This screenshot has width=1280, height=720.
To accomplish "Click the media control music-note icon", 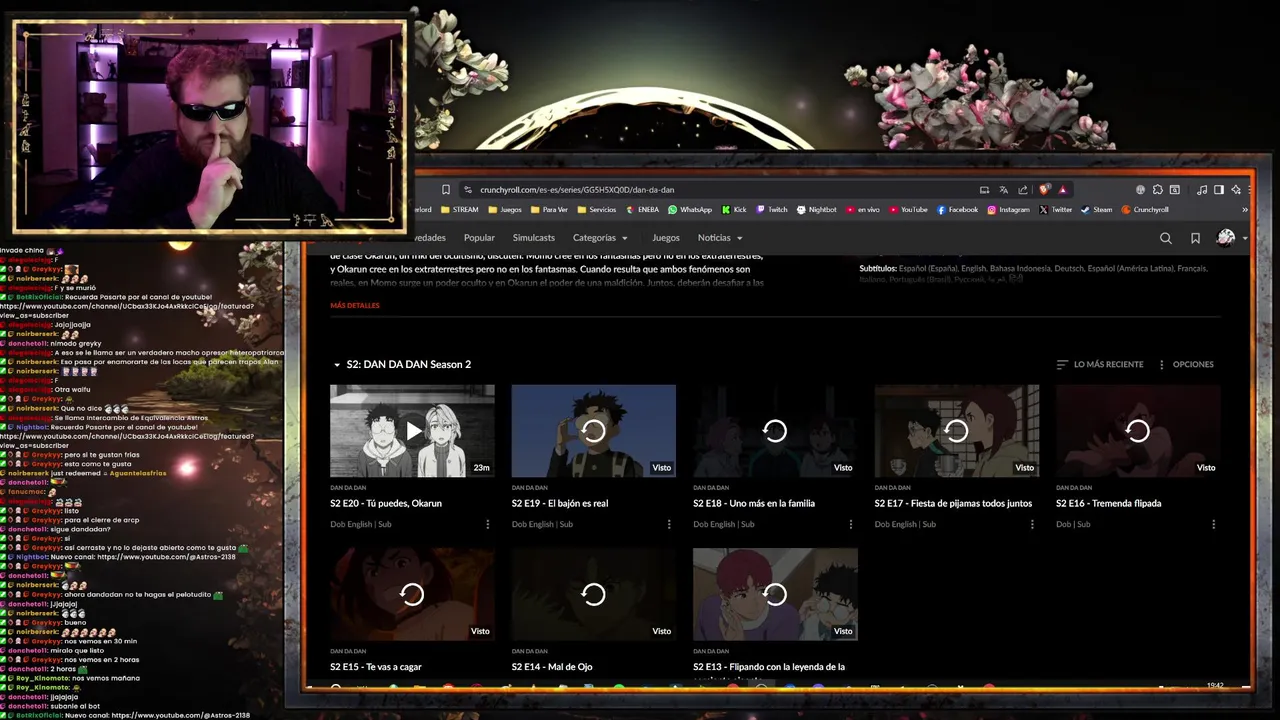I will click(x=1201, y=190).
